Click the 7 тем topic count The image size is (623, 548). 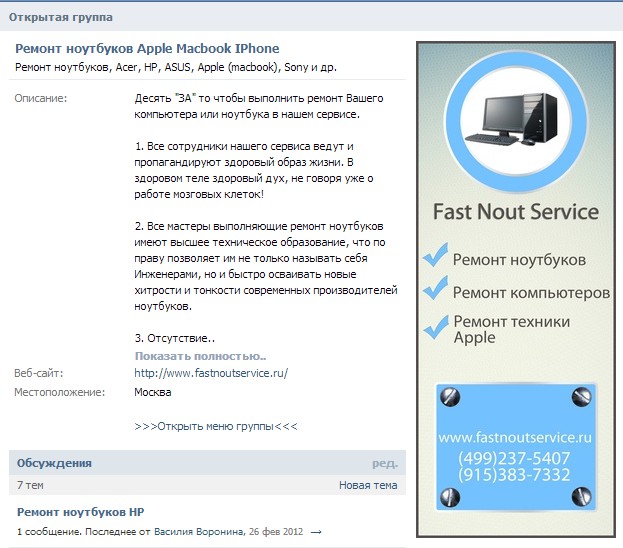[30, 485]
